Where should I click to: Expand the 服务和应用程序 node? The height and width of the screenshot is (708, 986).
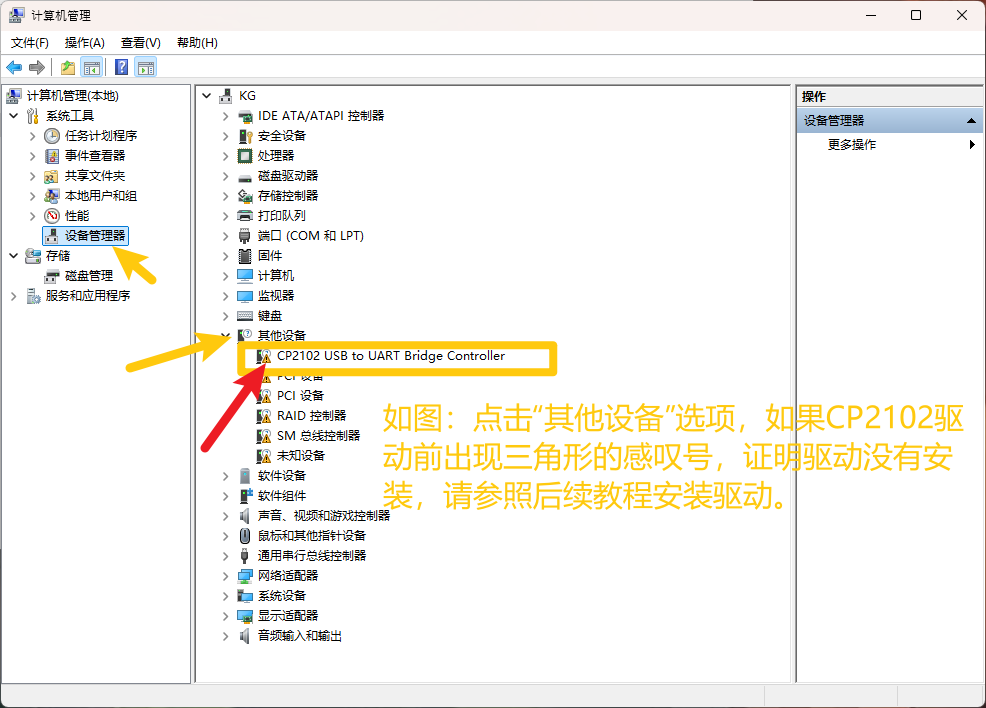point(14,296)
